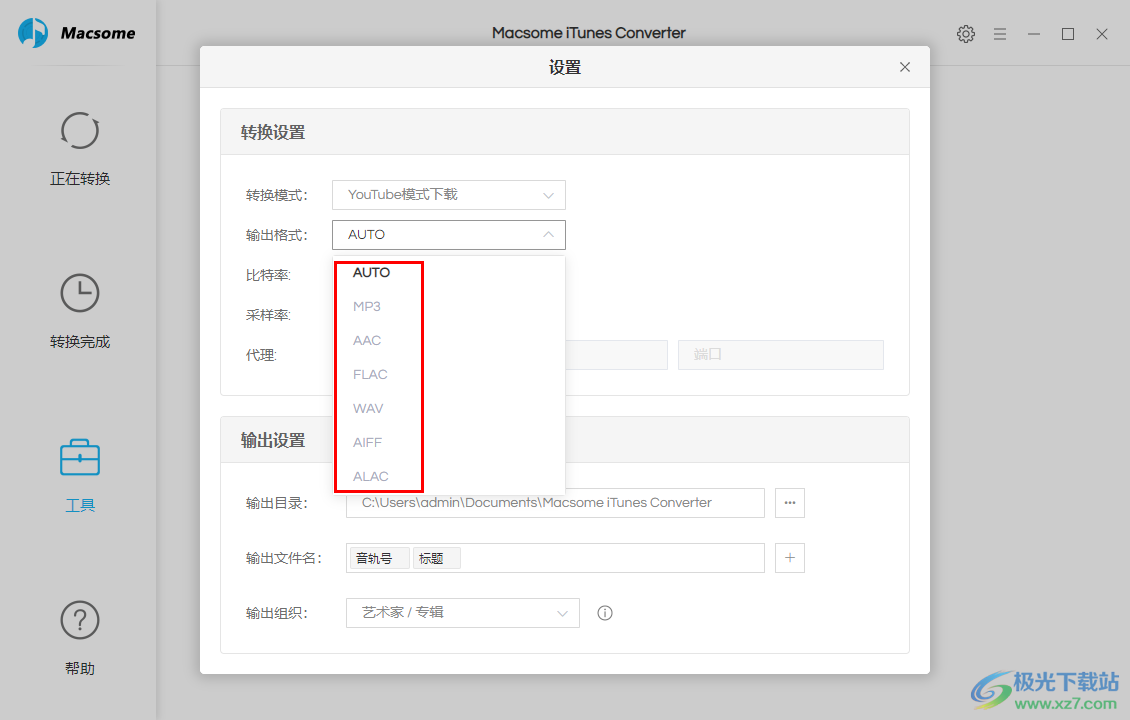The image size is (1130, 720).
Task: Open the Converting (正在转换) sidebar section
Action: 79,149
